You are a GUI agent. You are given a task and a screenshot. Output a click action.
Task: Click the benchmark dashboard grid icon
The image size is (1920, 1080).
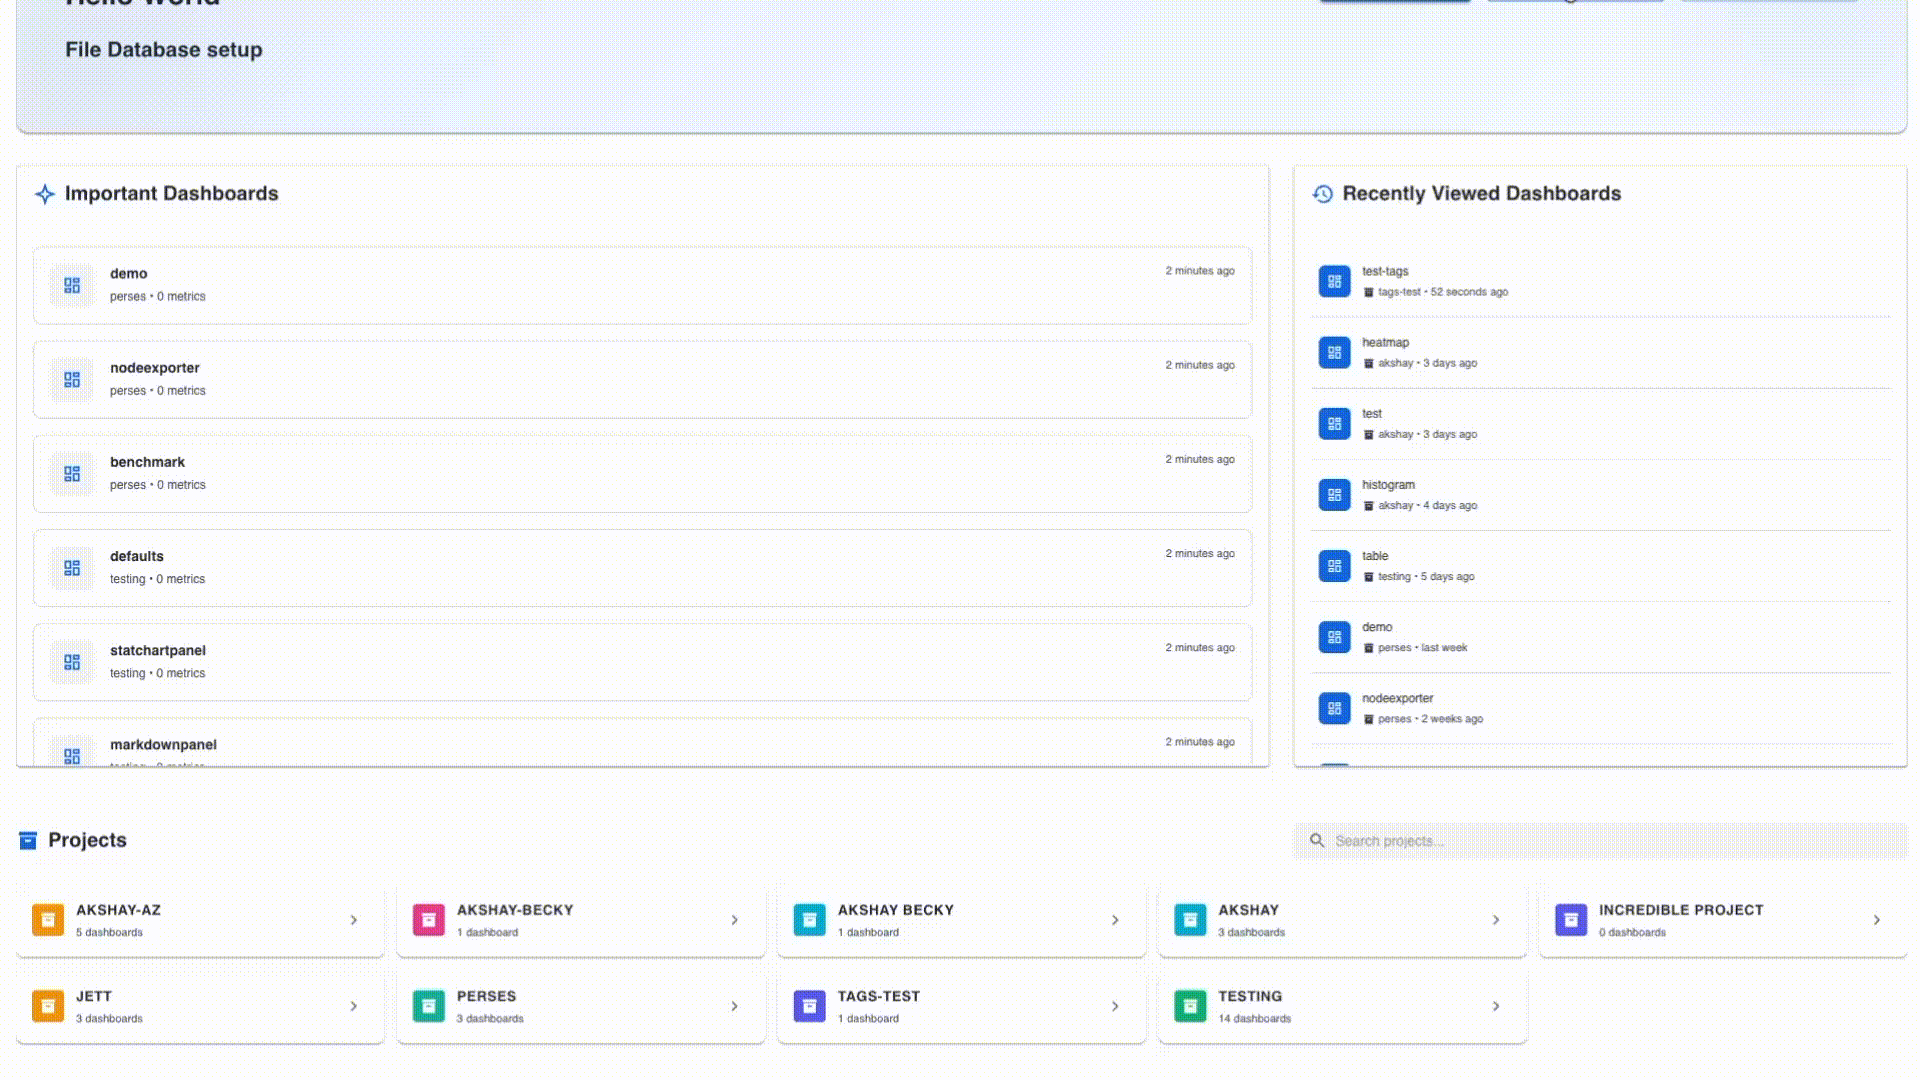click(x=72, y=474)
